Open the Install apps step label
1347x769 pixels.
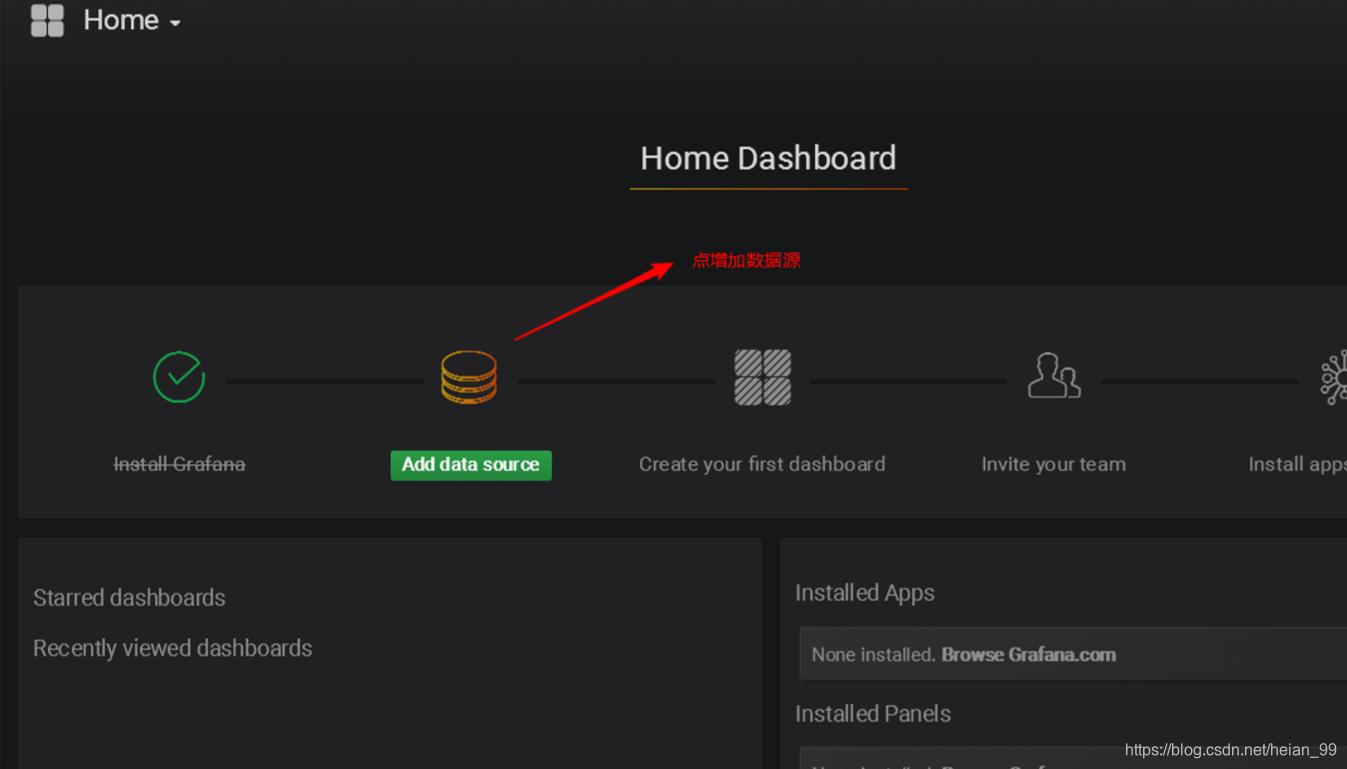pos(1297,464)
